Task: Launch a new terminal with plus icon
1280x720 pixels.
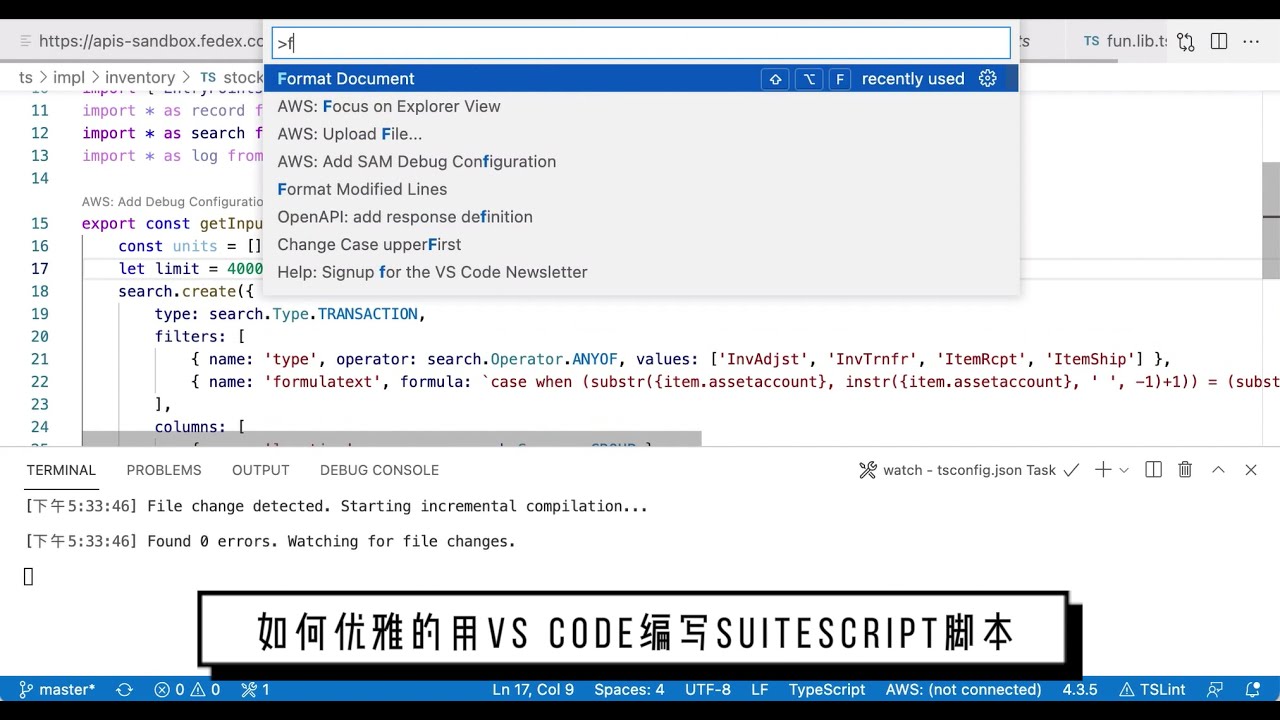Action: pyautogui.click(x=1102, y=470)
